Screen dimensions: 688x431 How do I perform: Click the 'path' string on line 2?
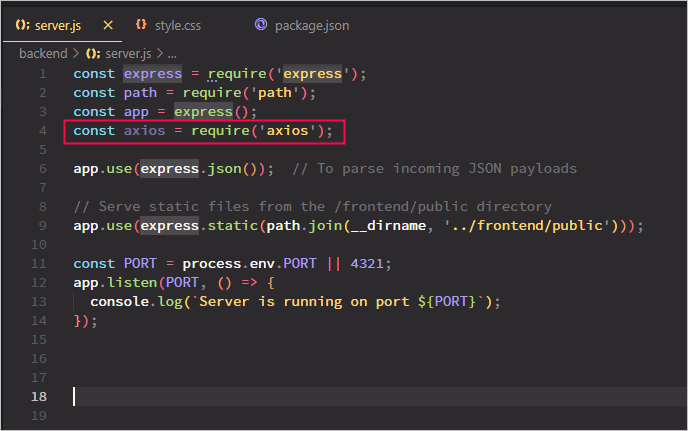[x=275, y=93]
